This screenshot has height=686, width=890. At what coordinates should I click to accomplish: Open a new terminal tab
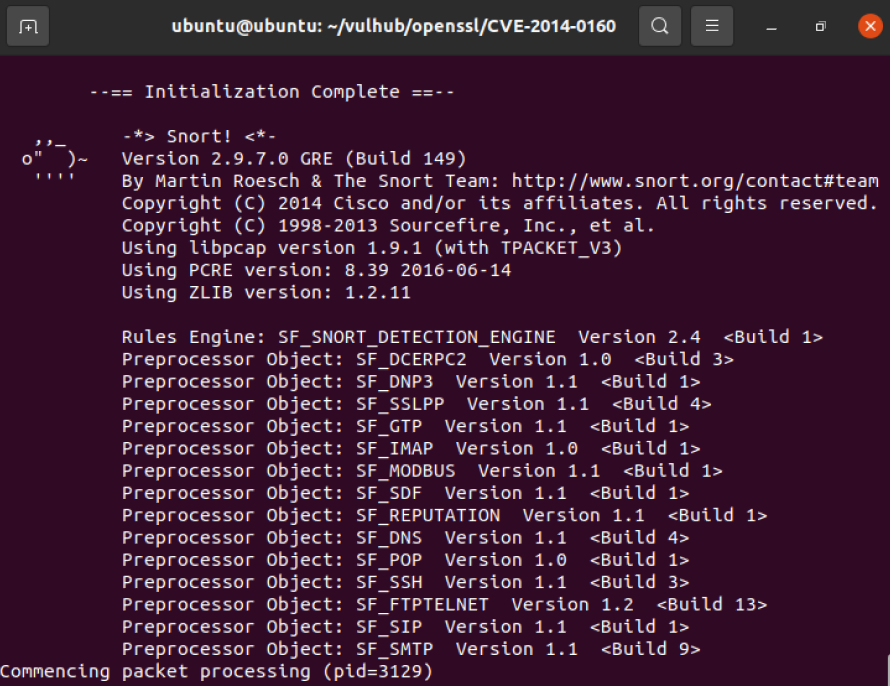(x=28, y=26)
